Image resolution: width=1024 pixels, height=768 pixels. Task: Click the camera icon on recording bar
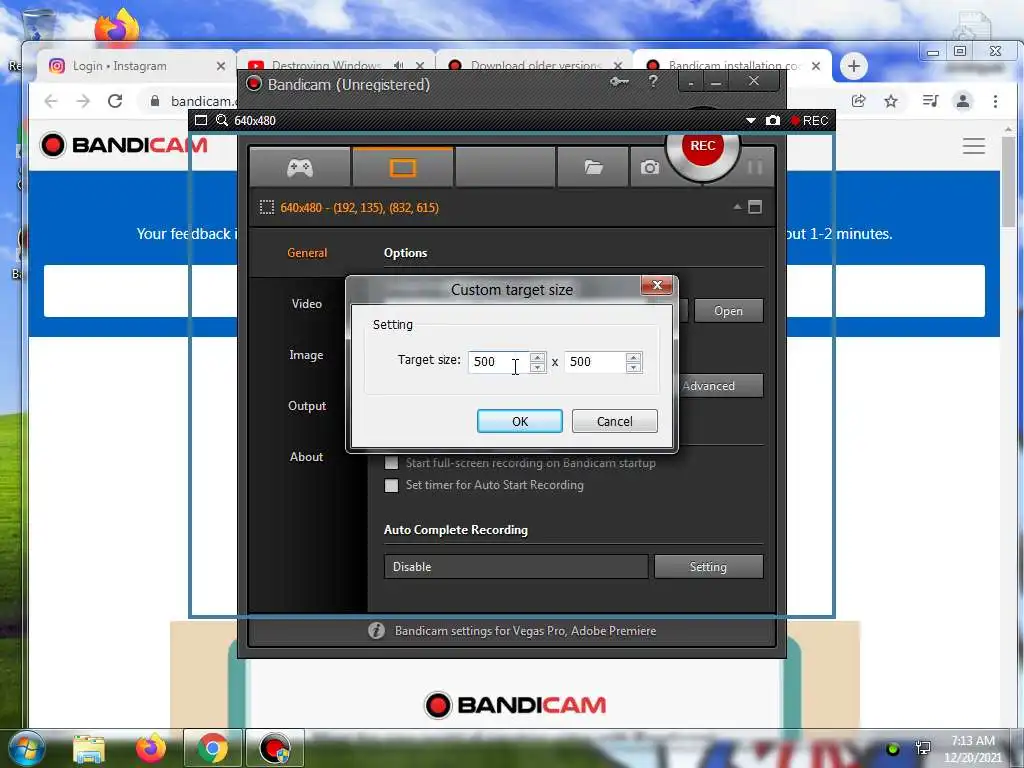pyautogui.click(x=773, y=121)
